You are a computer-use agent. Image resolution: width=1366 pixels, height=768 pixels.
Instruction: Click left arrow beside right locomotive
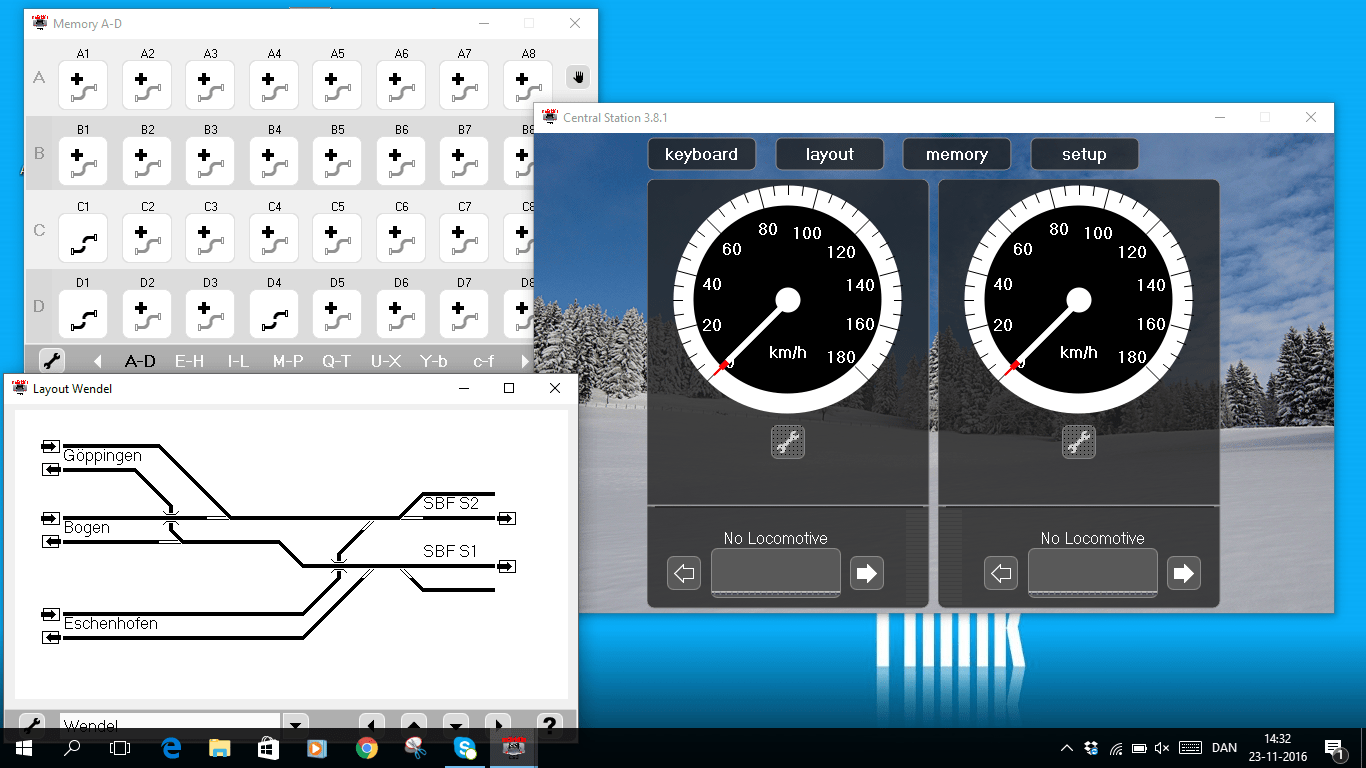point(1001,573)
